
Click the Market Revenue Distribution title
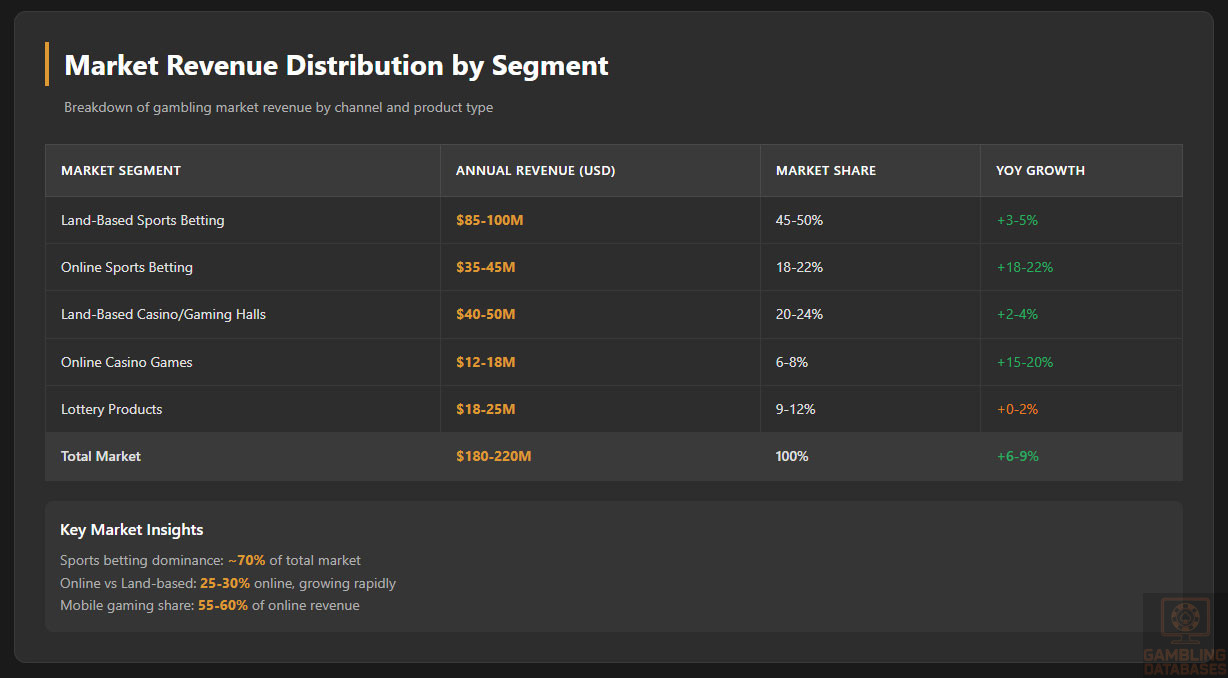pyautogui.click(x=336, y=65)
